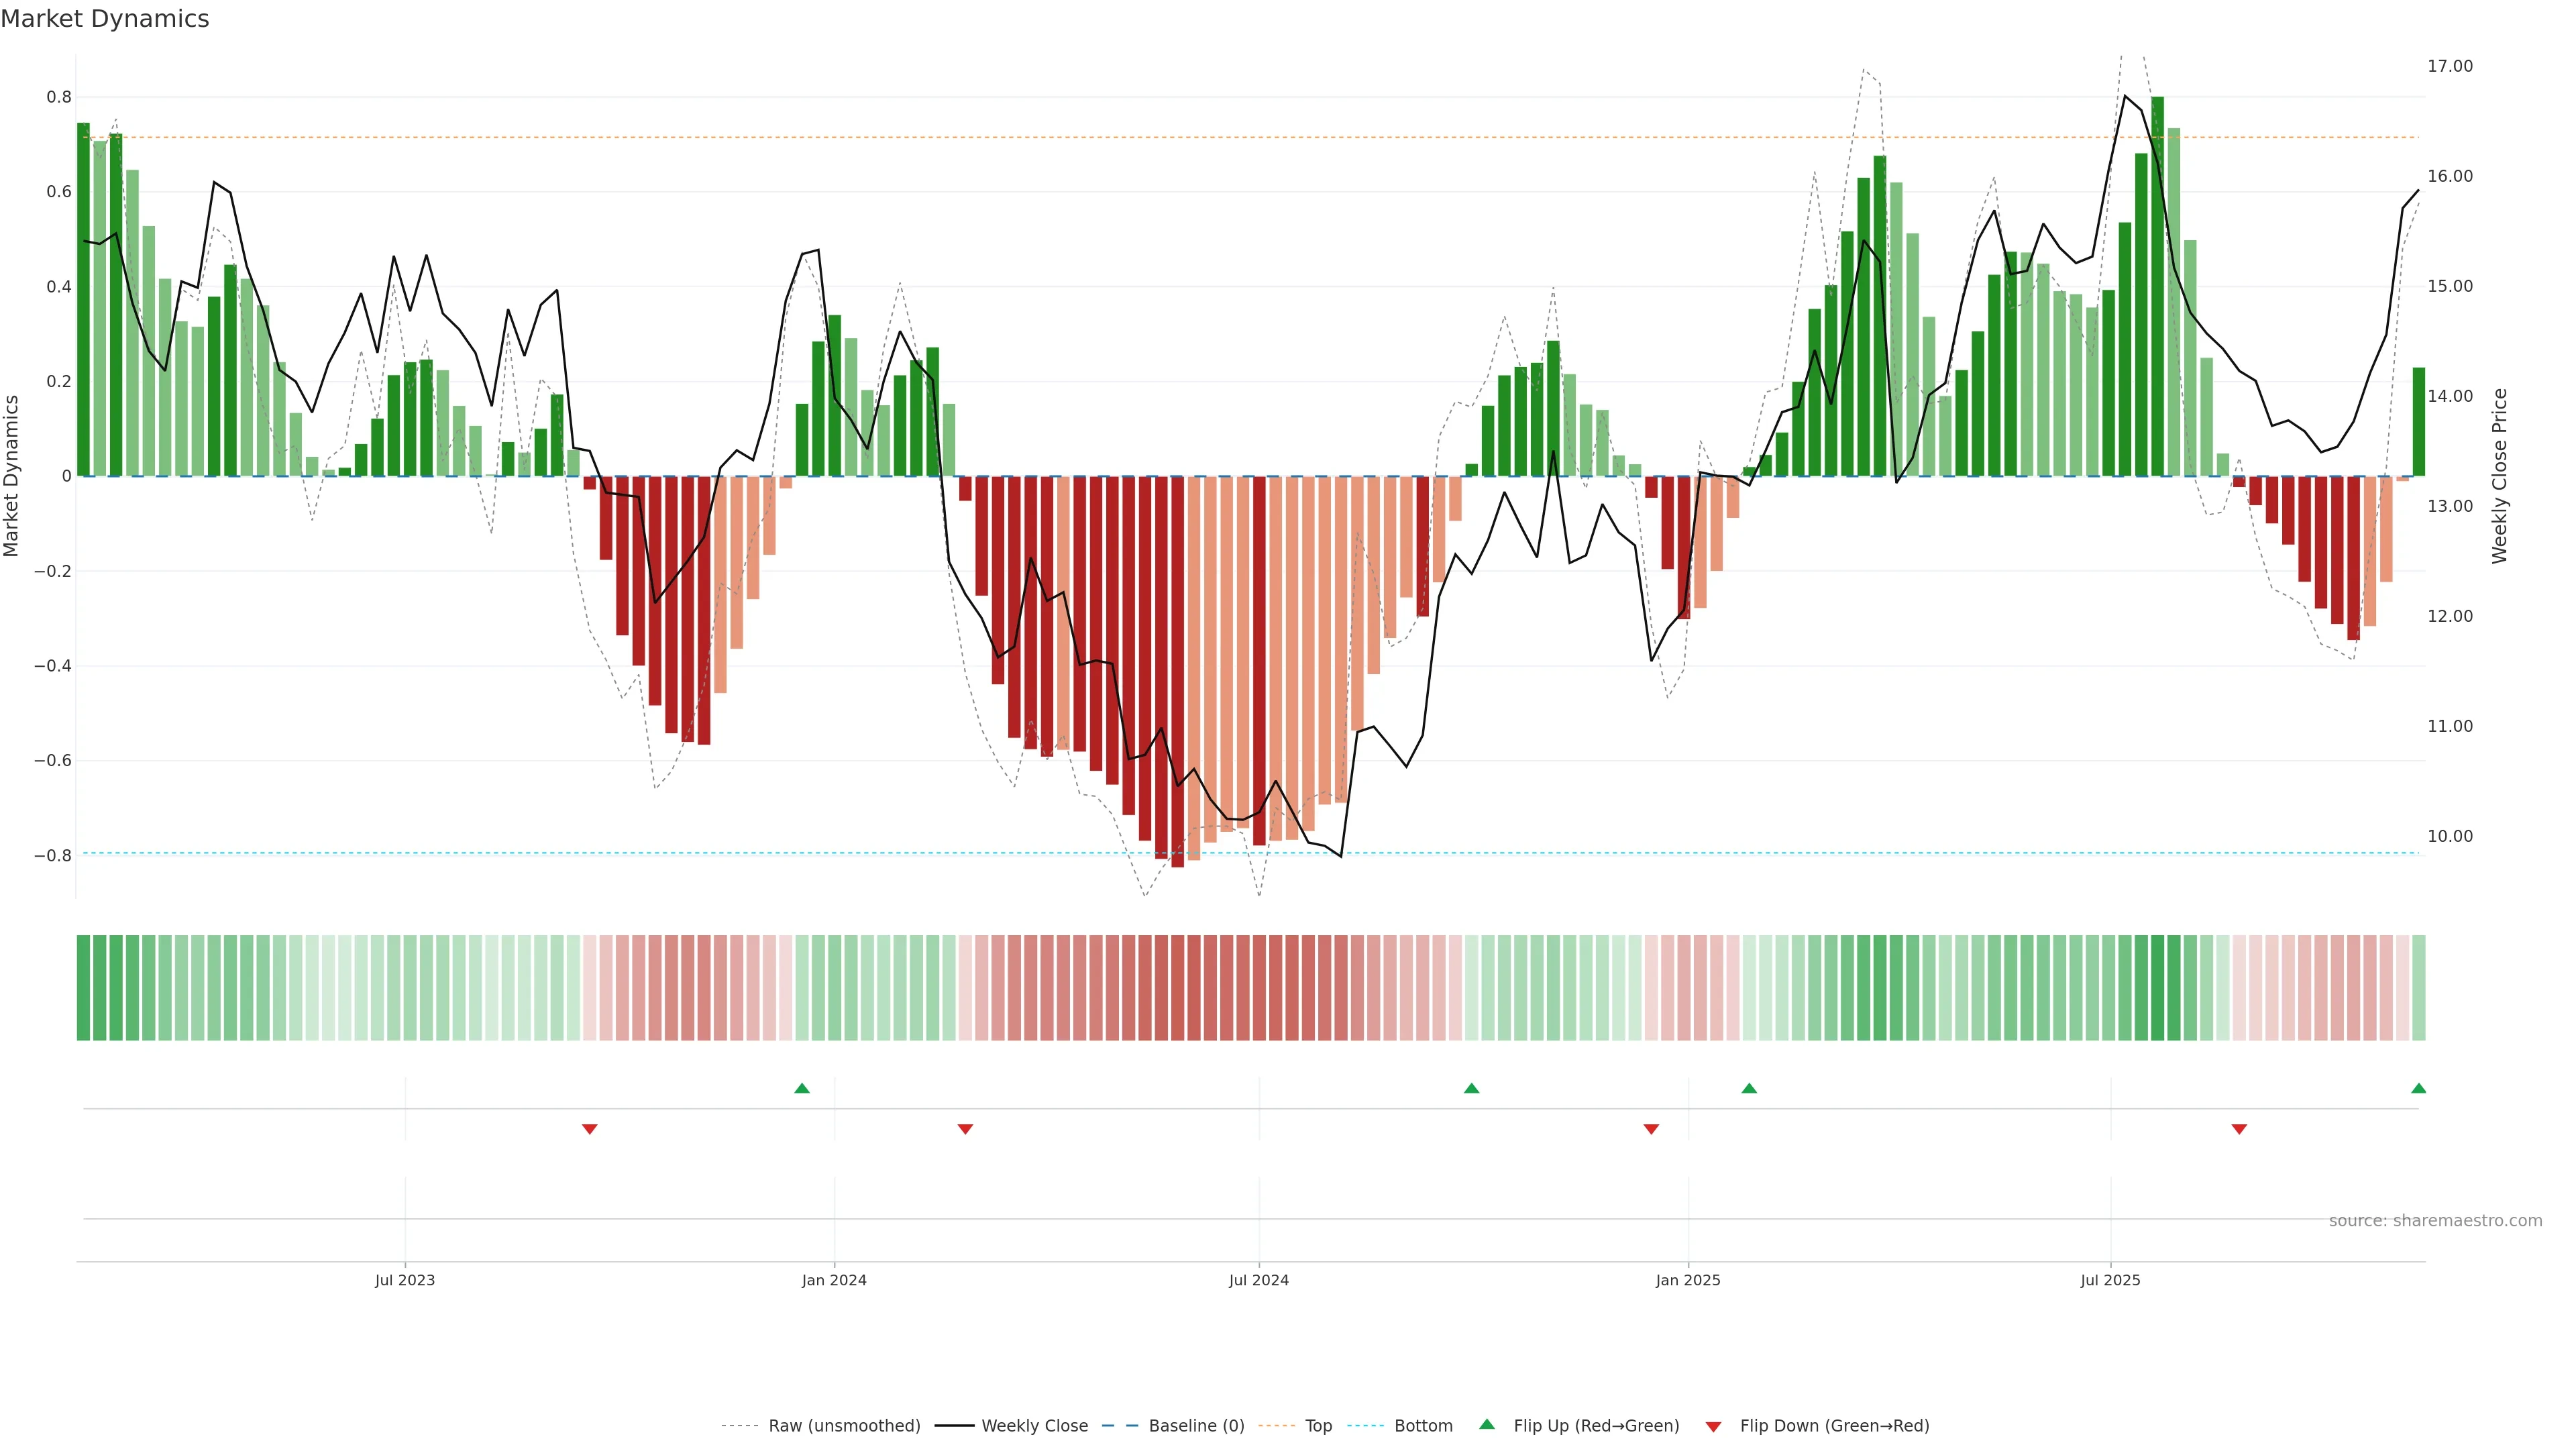Click the Flip Down marker just before Jan 2025
The image size is (2576, 1449).
click(1651, 1129)
